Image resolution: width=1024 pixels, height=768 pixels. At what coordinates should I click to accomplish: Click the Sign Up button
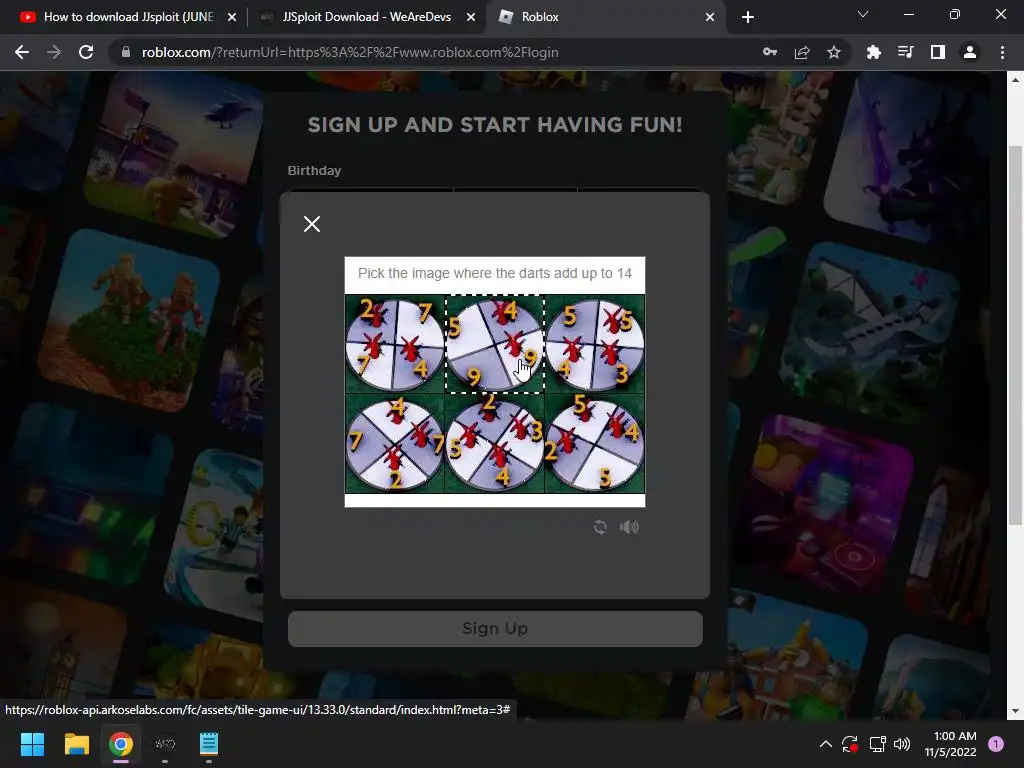pos(495,629)
